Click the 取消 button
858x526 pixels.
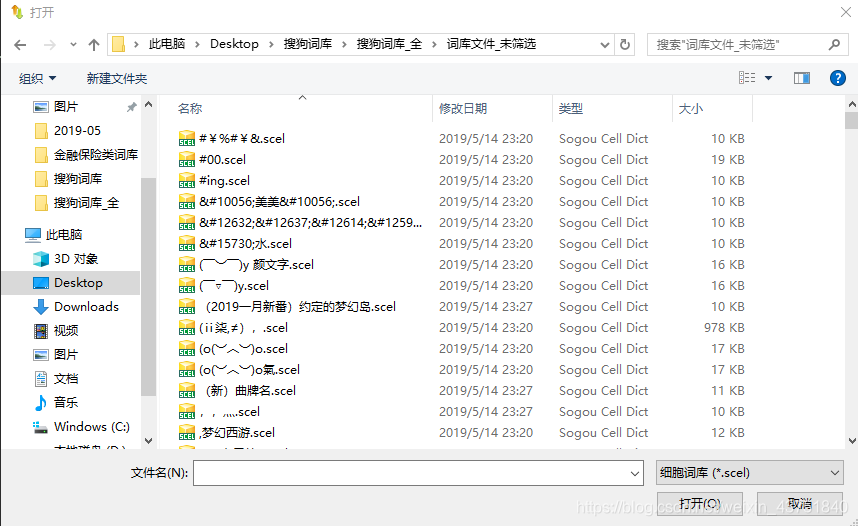click(x=799, y=504)
